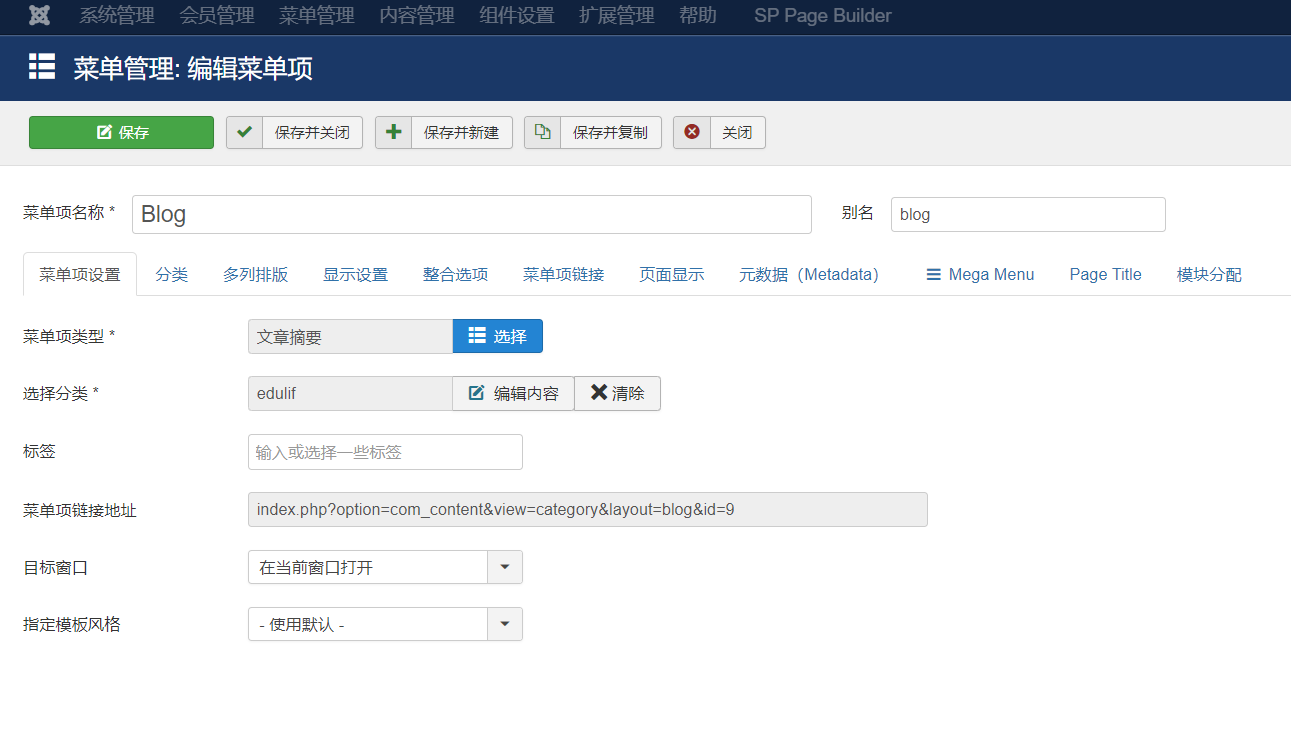Click the green 保存 button
Screen dimensions: 1291x742
point(121,132)
